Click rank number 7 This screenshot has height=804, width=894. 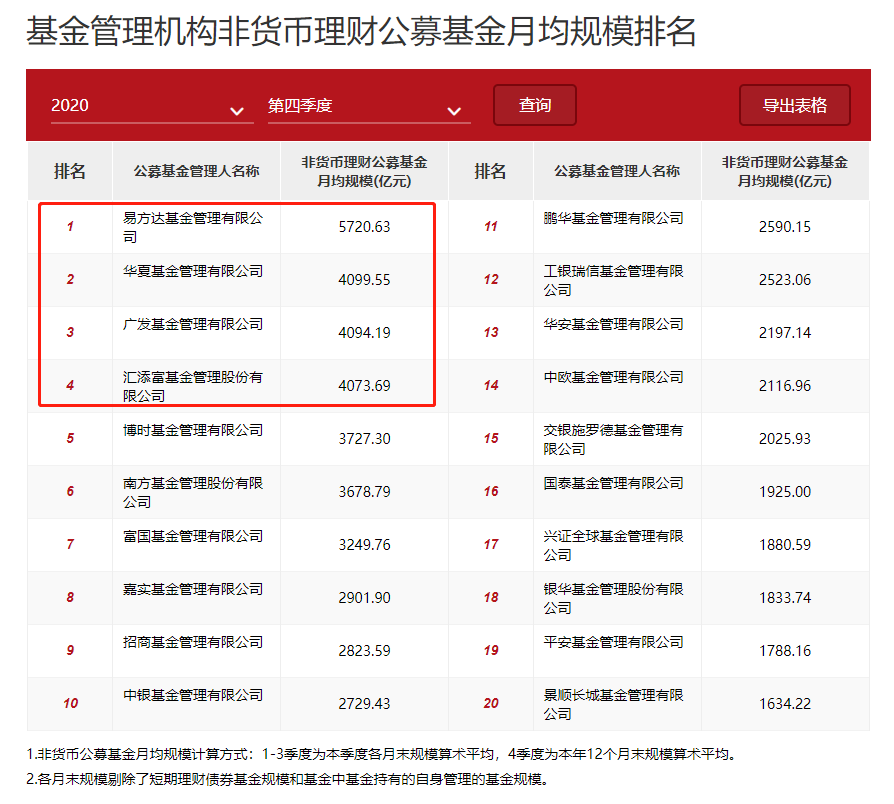coord(70,545)
